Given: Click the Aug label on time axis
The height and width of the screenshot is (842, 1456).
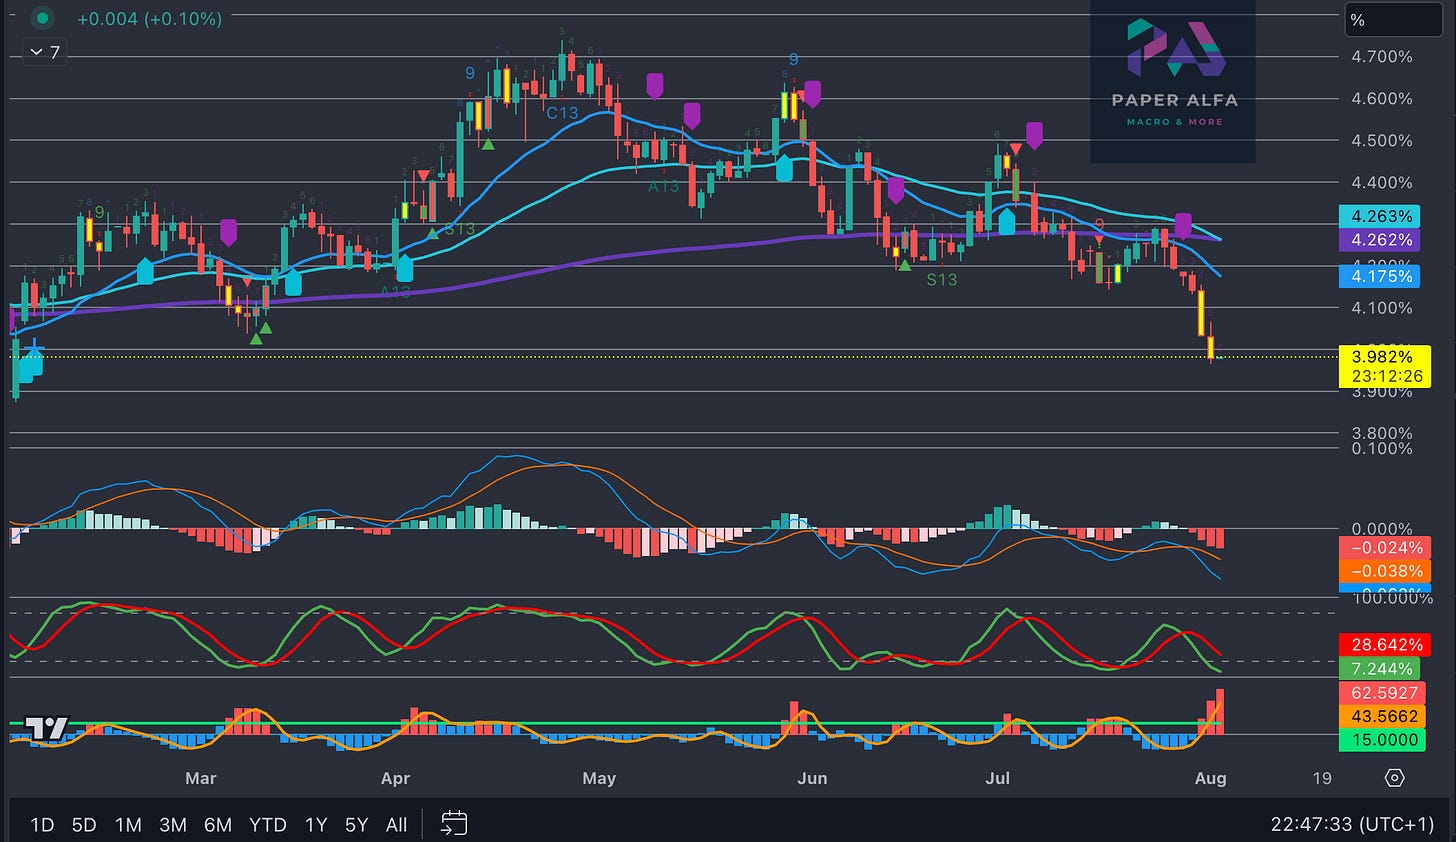Looking at the screenshot, I should point(1210,778).
